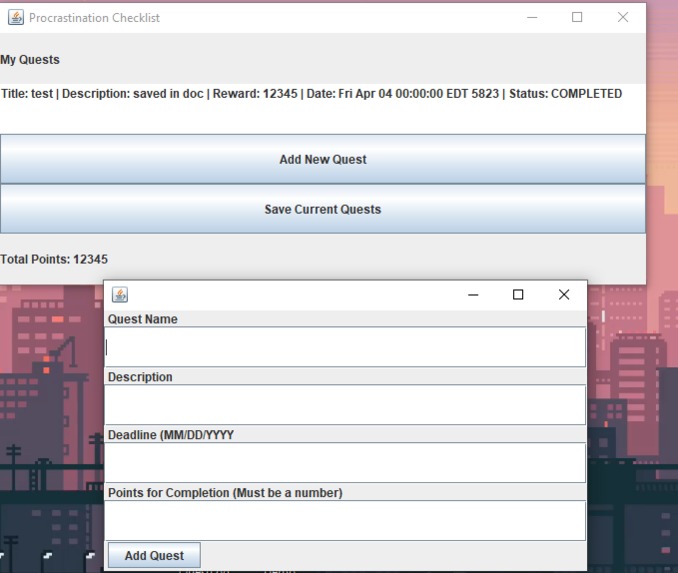Click the 'Quest Name' label
This screenshot has width=678, height=573.
click(143, 319)
